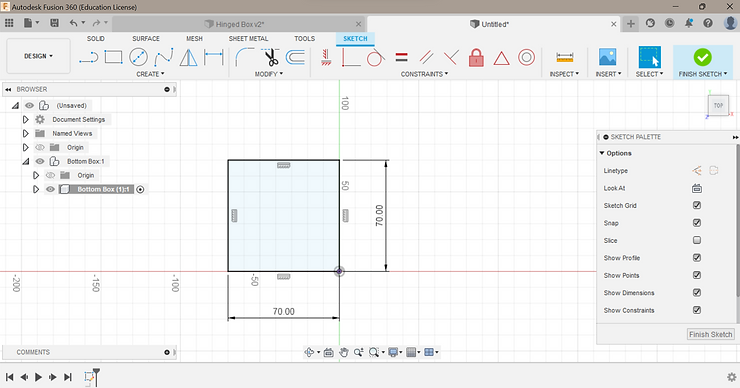Expand the Document Settings node

(x=26, y=119)
